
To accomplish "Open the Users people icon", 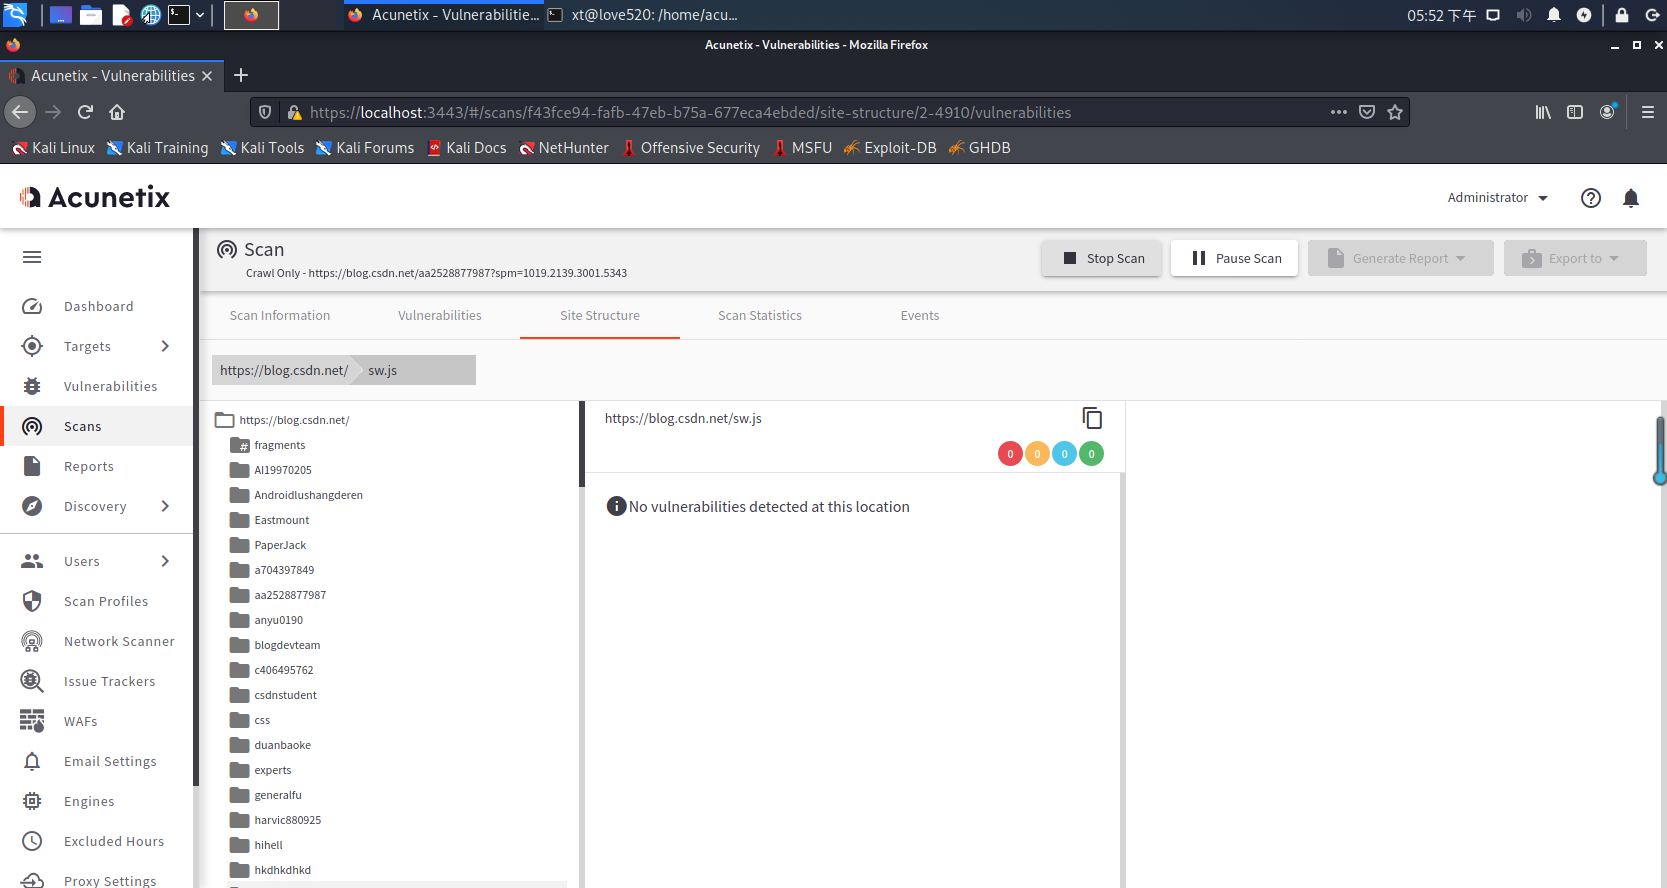I will point(32,561).
